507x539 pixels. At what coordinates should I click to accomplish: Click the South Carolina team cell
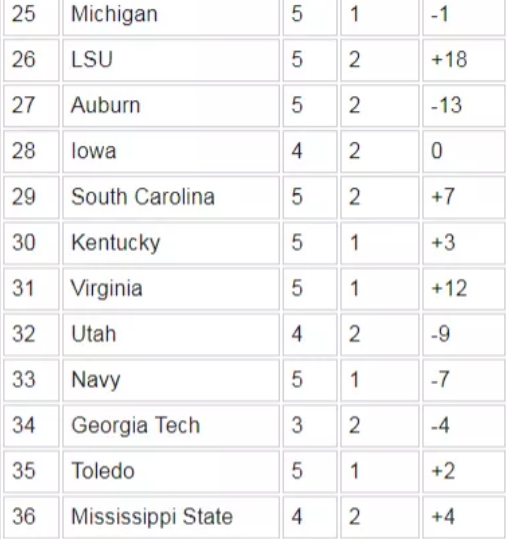click(x=171, y=197)
